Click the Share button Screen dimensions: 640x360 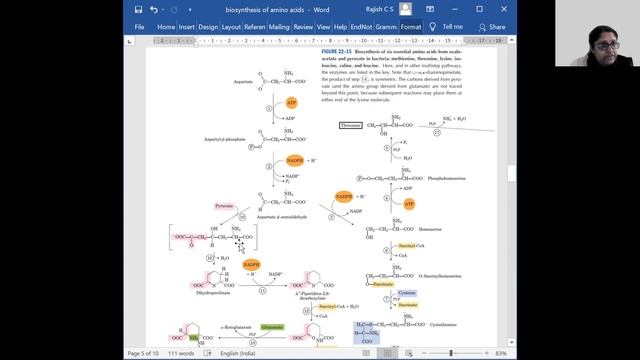pyautogui.click(x=492, y=27)
